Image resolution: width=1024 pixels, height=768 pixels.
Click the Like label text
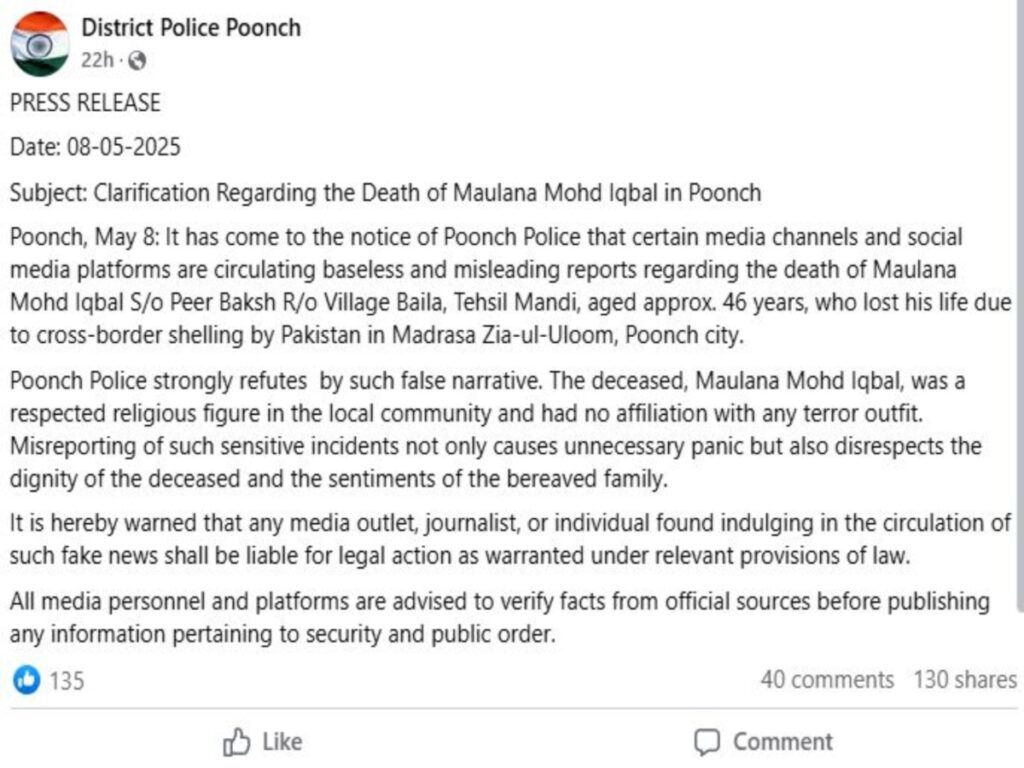282,742
